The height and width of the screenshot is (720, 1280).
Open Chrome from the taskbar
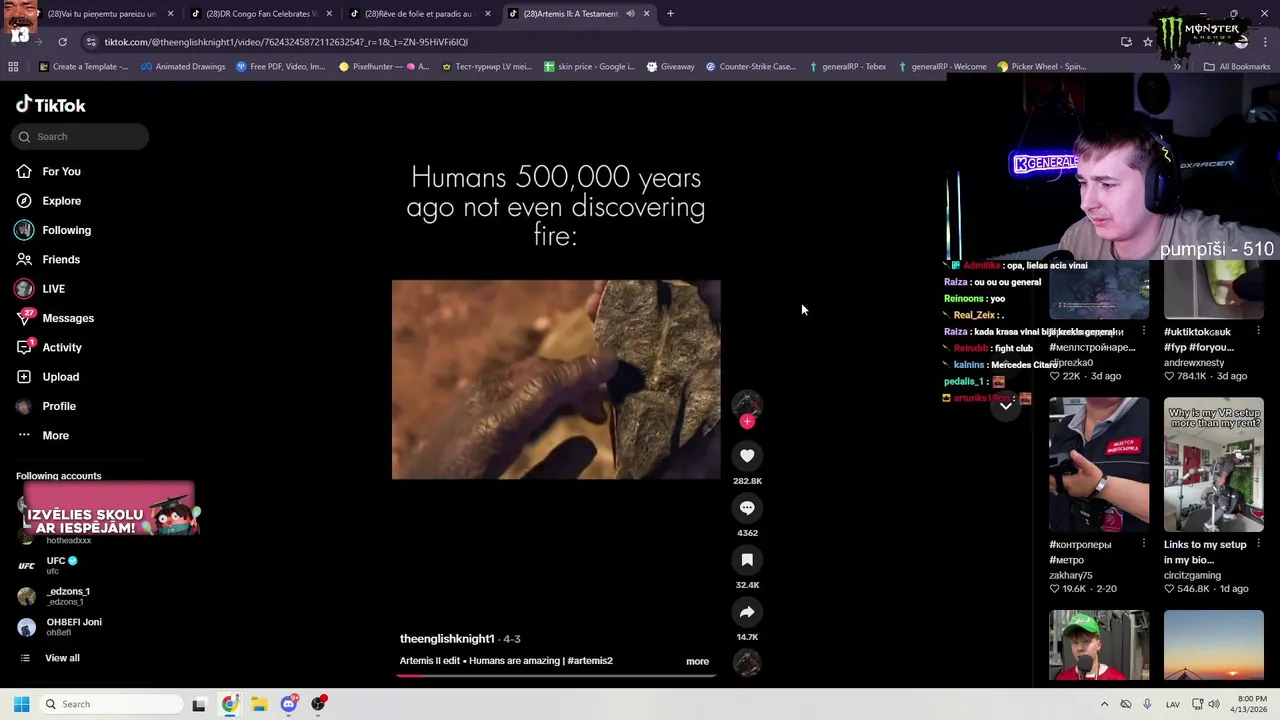click(x=230, y=704)
